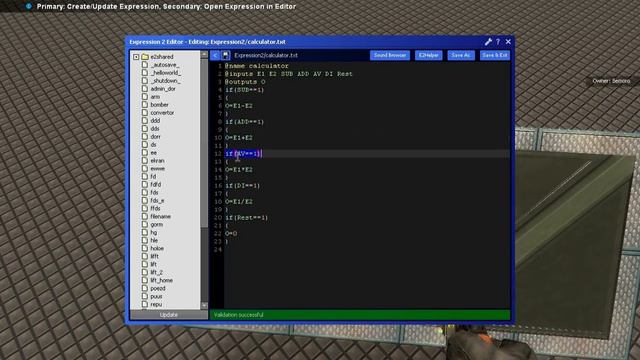Open the lift_home file

coord(161,280)
